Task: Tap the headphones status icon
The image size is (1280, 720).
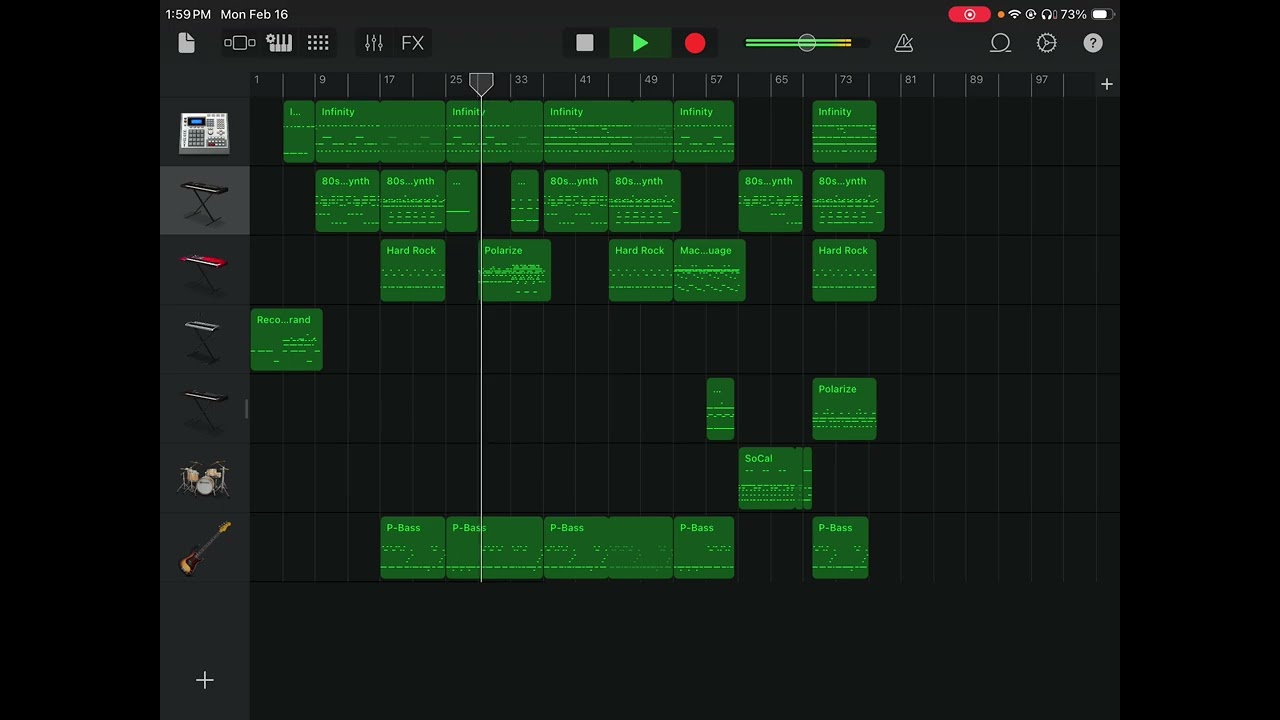Action: (x=1048, y=15)
